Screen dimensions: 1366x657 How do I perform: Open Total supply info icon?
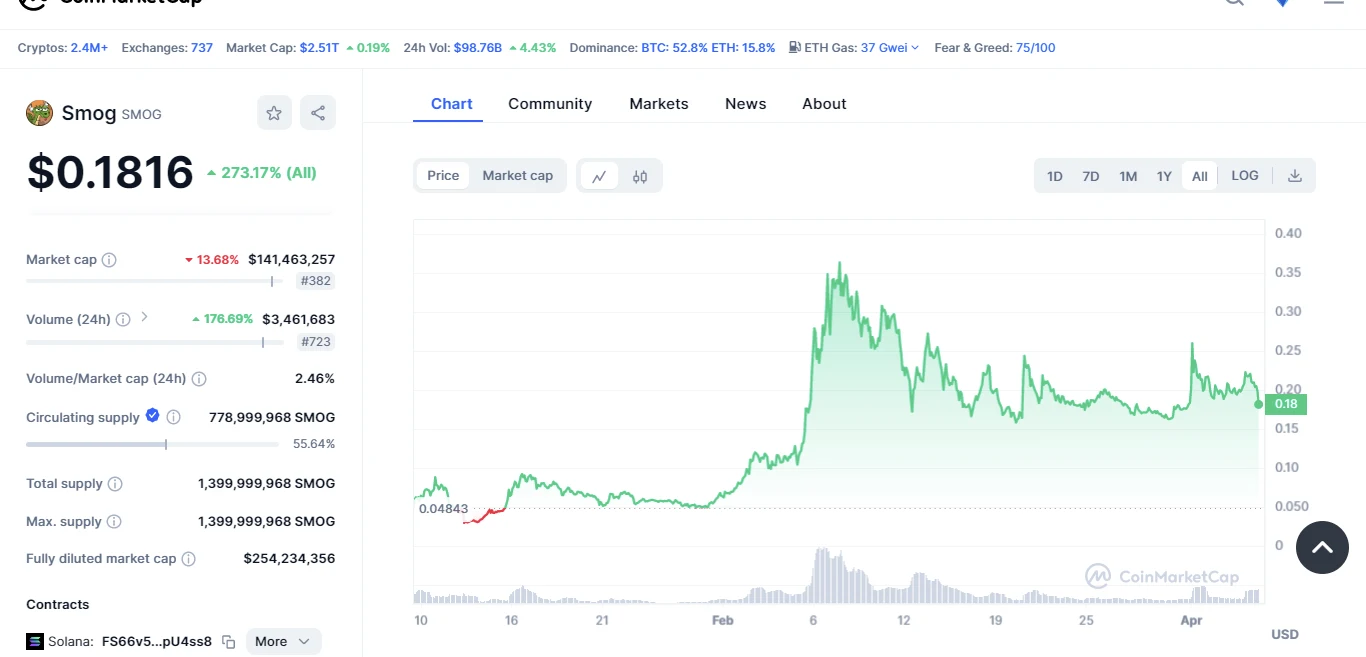pos(115,484)
